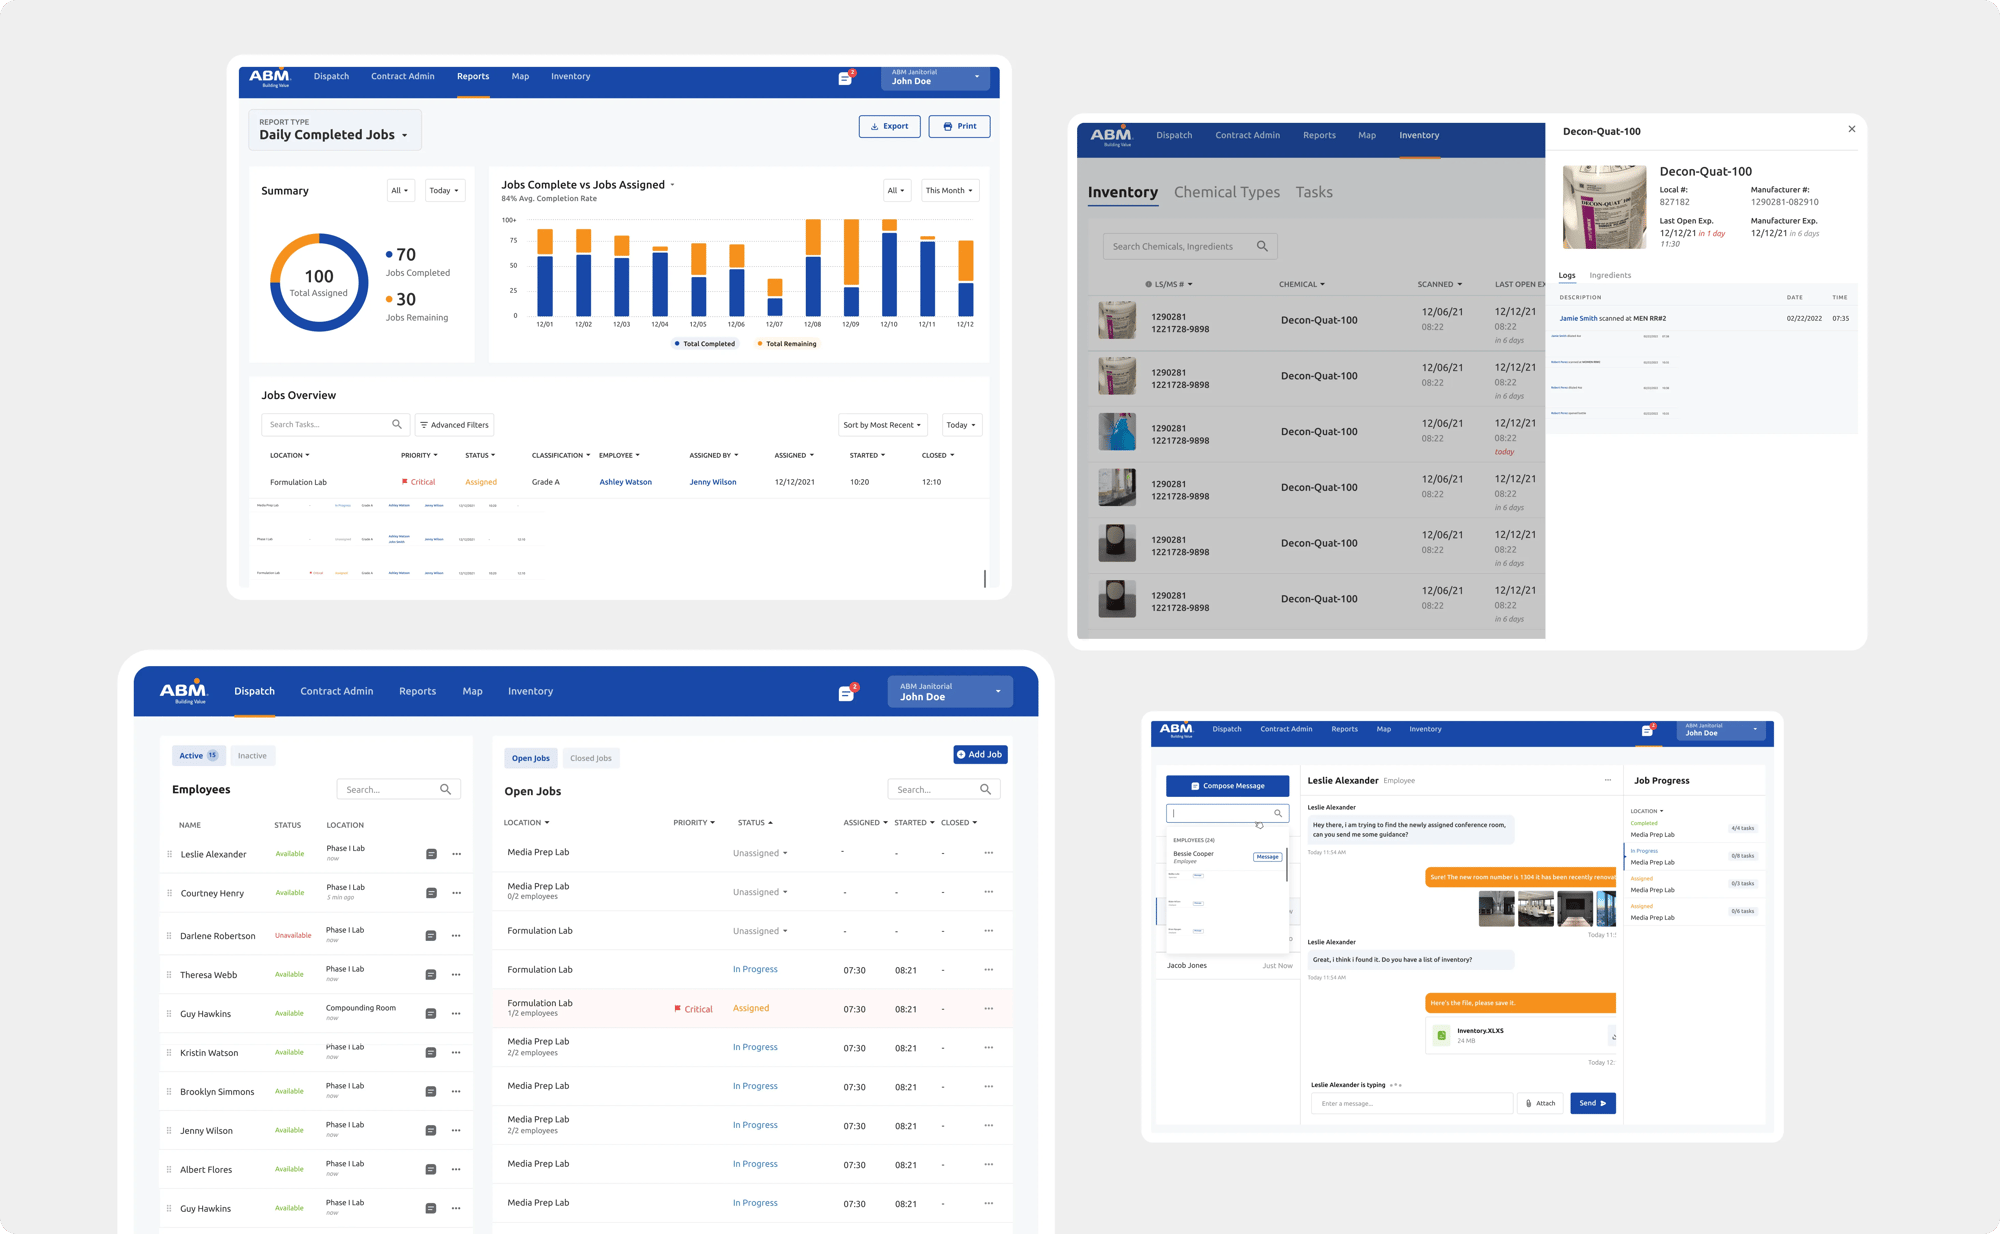Viewport: 2000px width, 1234px height.
Task: Click Attach button in chat
Action: [1540, 1103]
